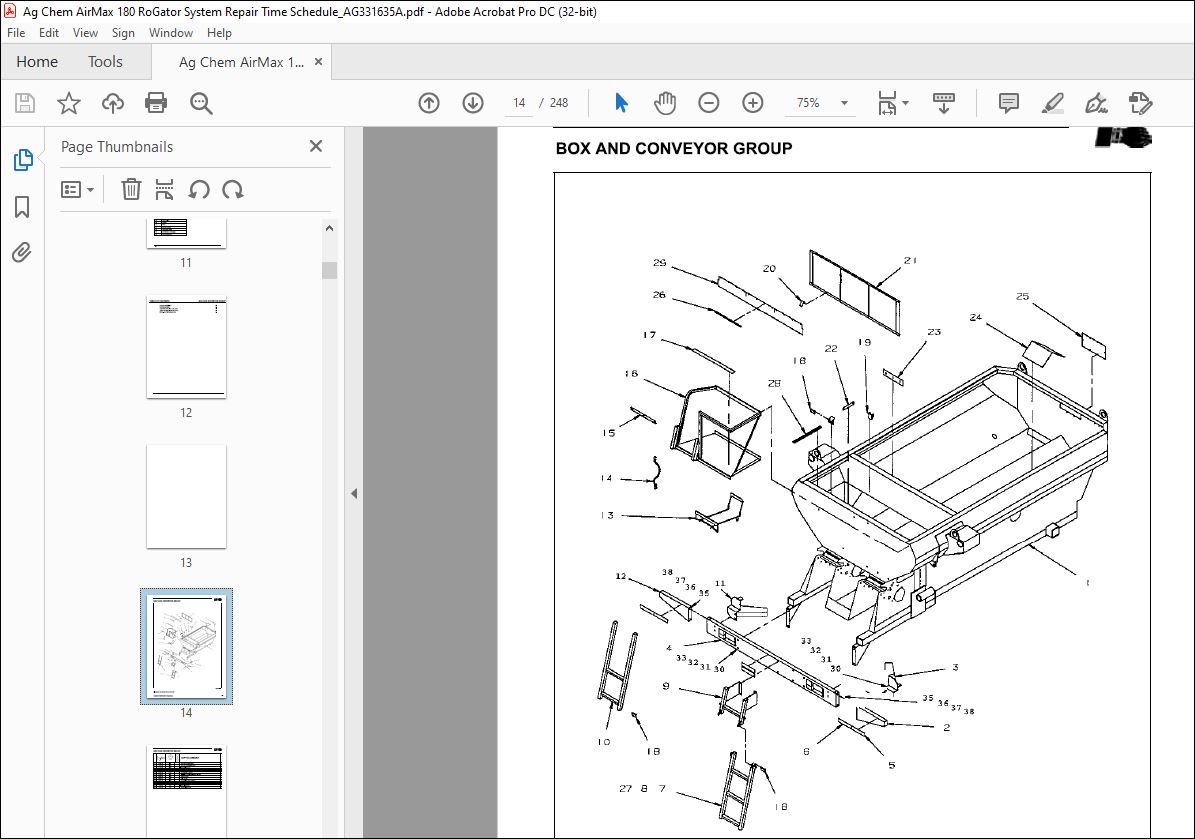Screen dimensions: 1195x839
Task: Click the thumbnails panel scrollbar handle
Action: [329, 271]
